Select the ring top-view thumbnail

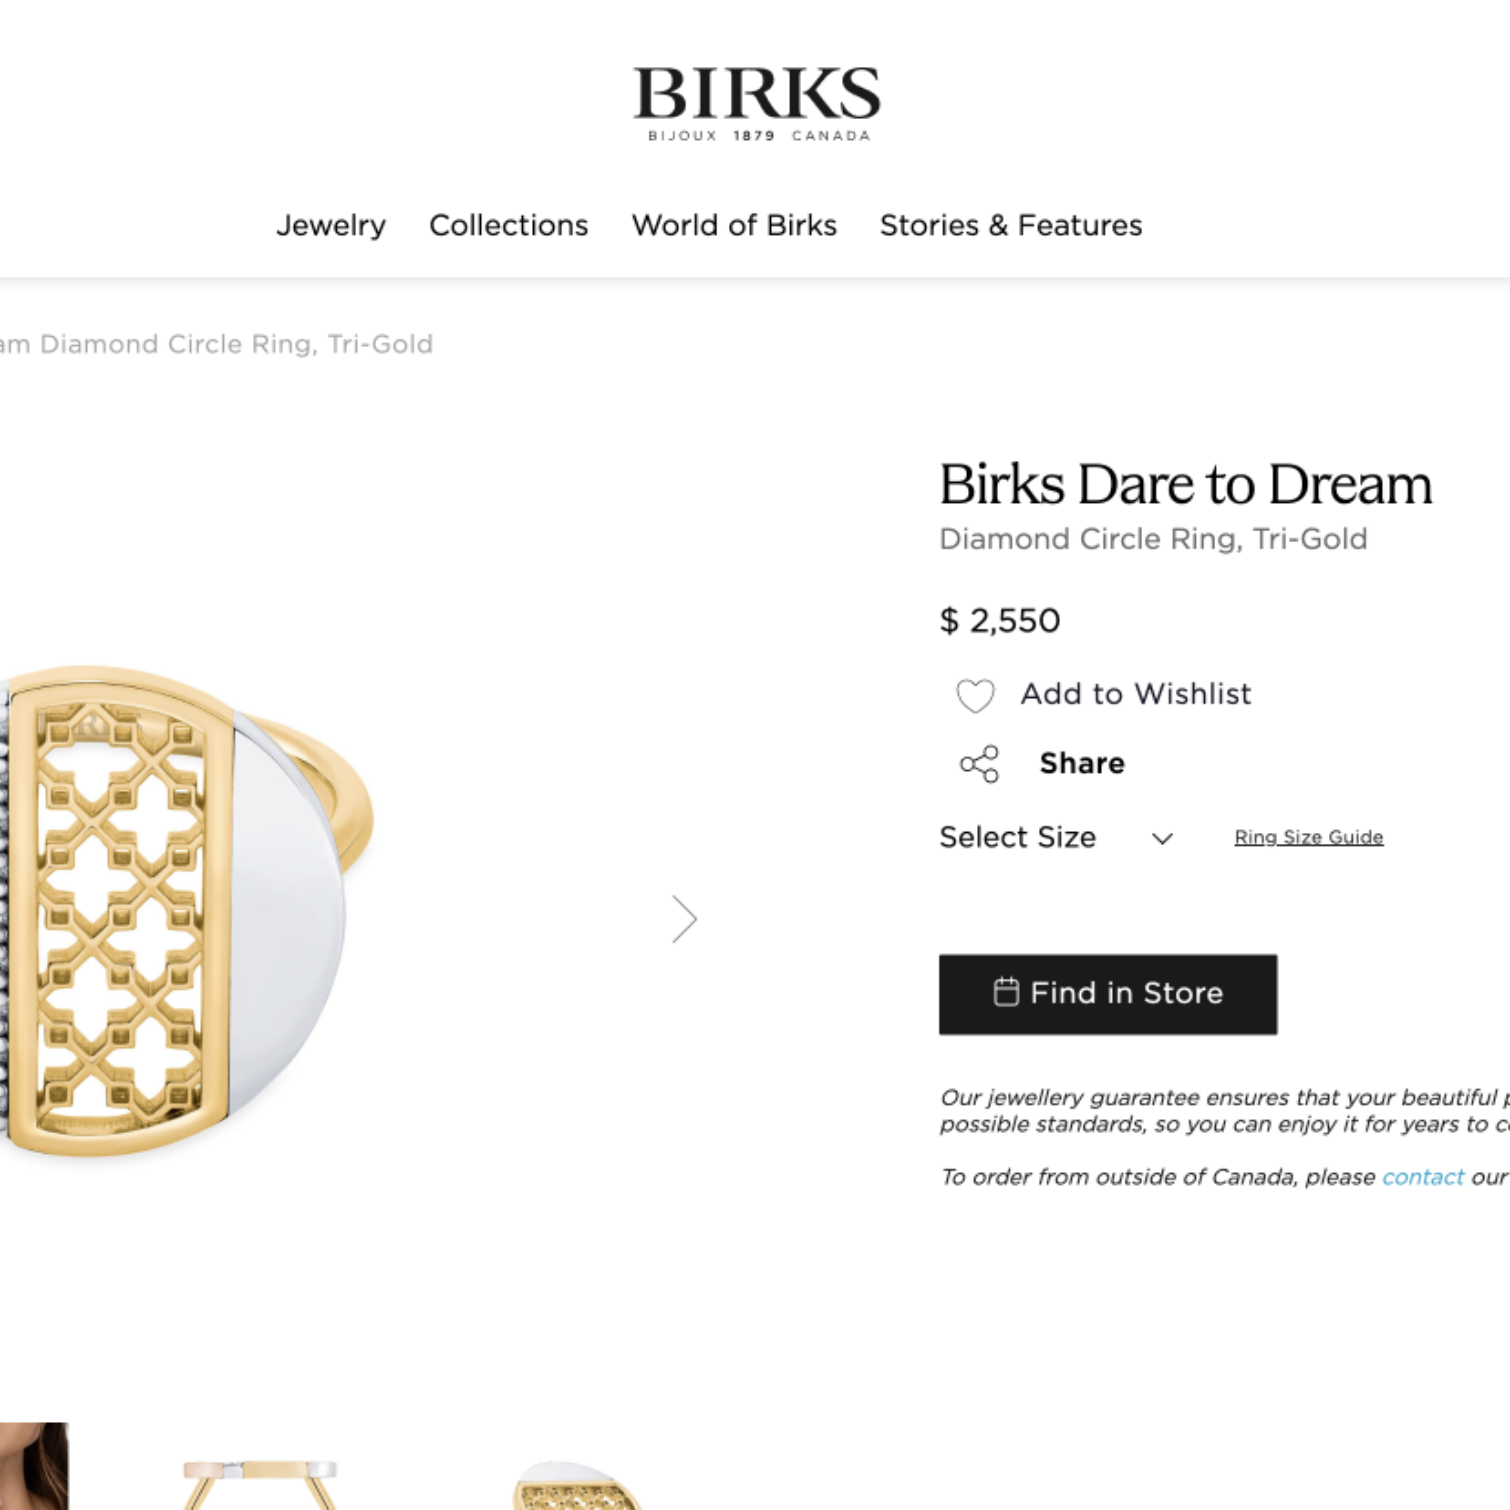coord(577,1486)
